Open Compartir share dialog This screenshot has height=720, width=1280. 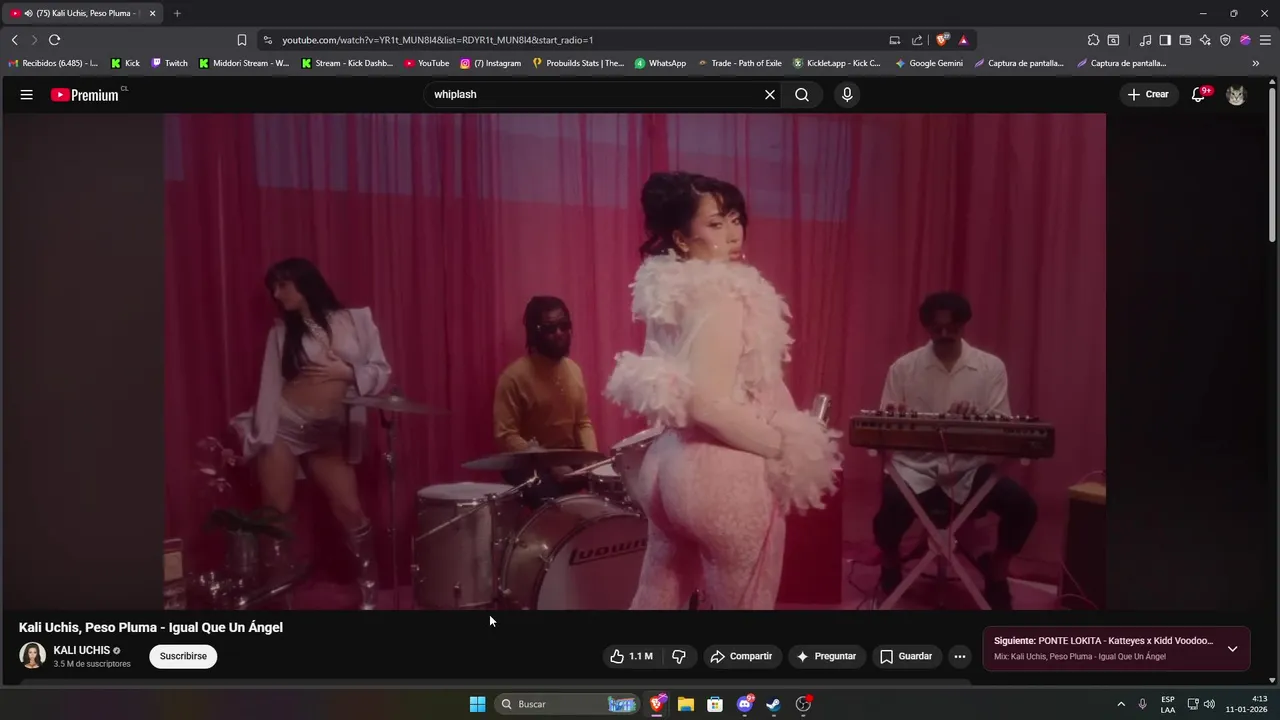(x=741, y=657)
